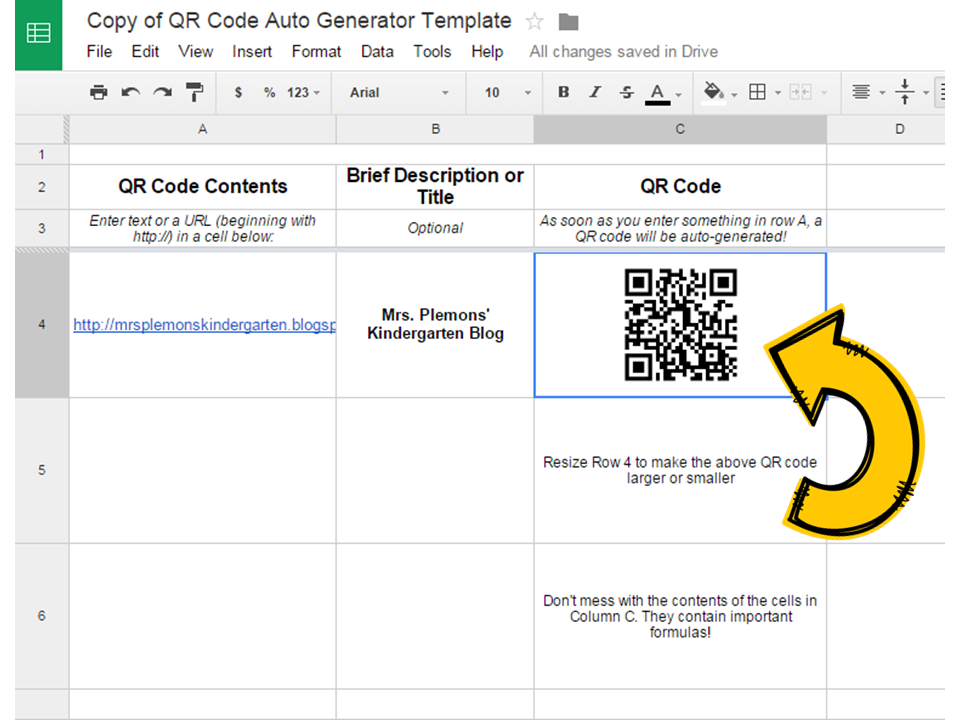Select 'Enter text or a URL' cell
The image size is (960, 720).
(x=203, y=228)
